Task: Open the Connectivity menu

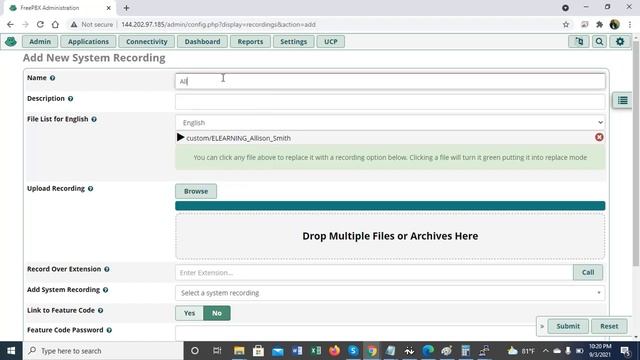Action: tap(147, 41)
